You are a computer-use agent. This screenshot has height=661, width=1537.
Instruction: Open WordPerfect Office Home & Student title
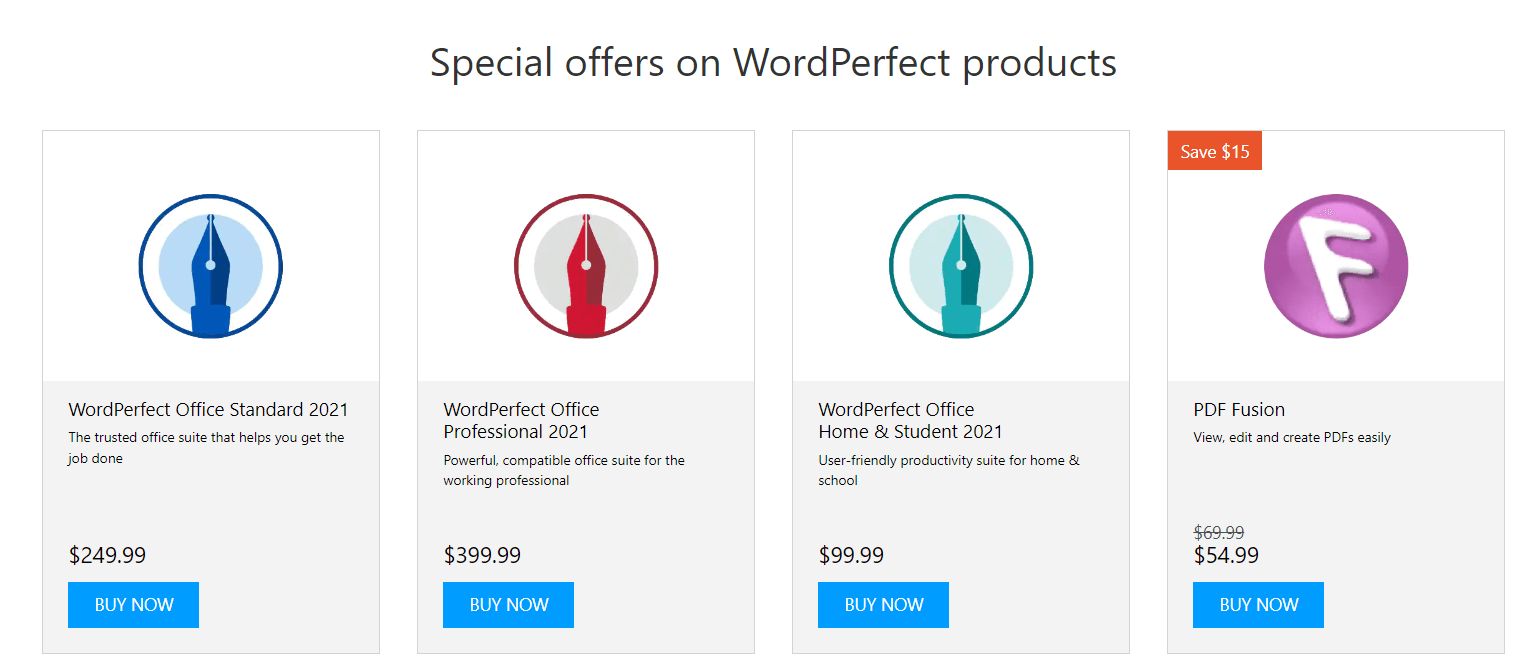point(910,420)
